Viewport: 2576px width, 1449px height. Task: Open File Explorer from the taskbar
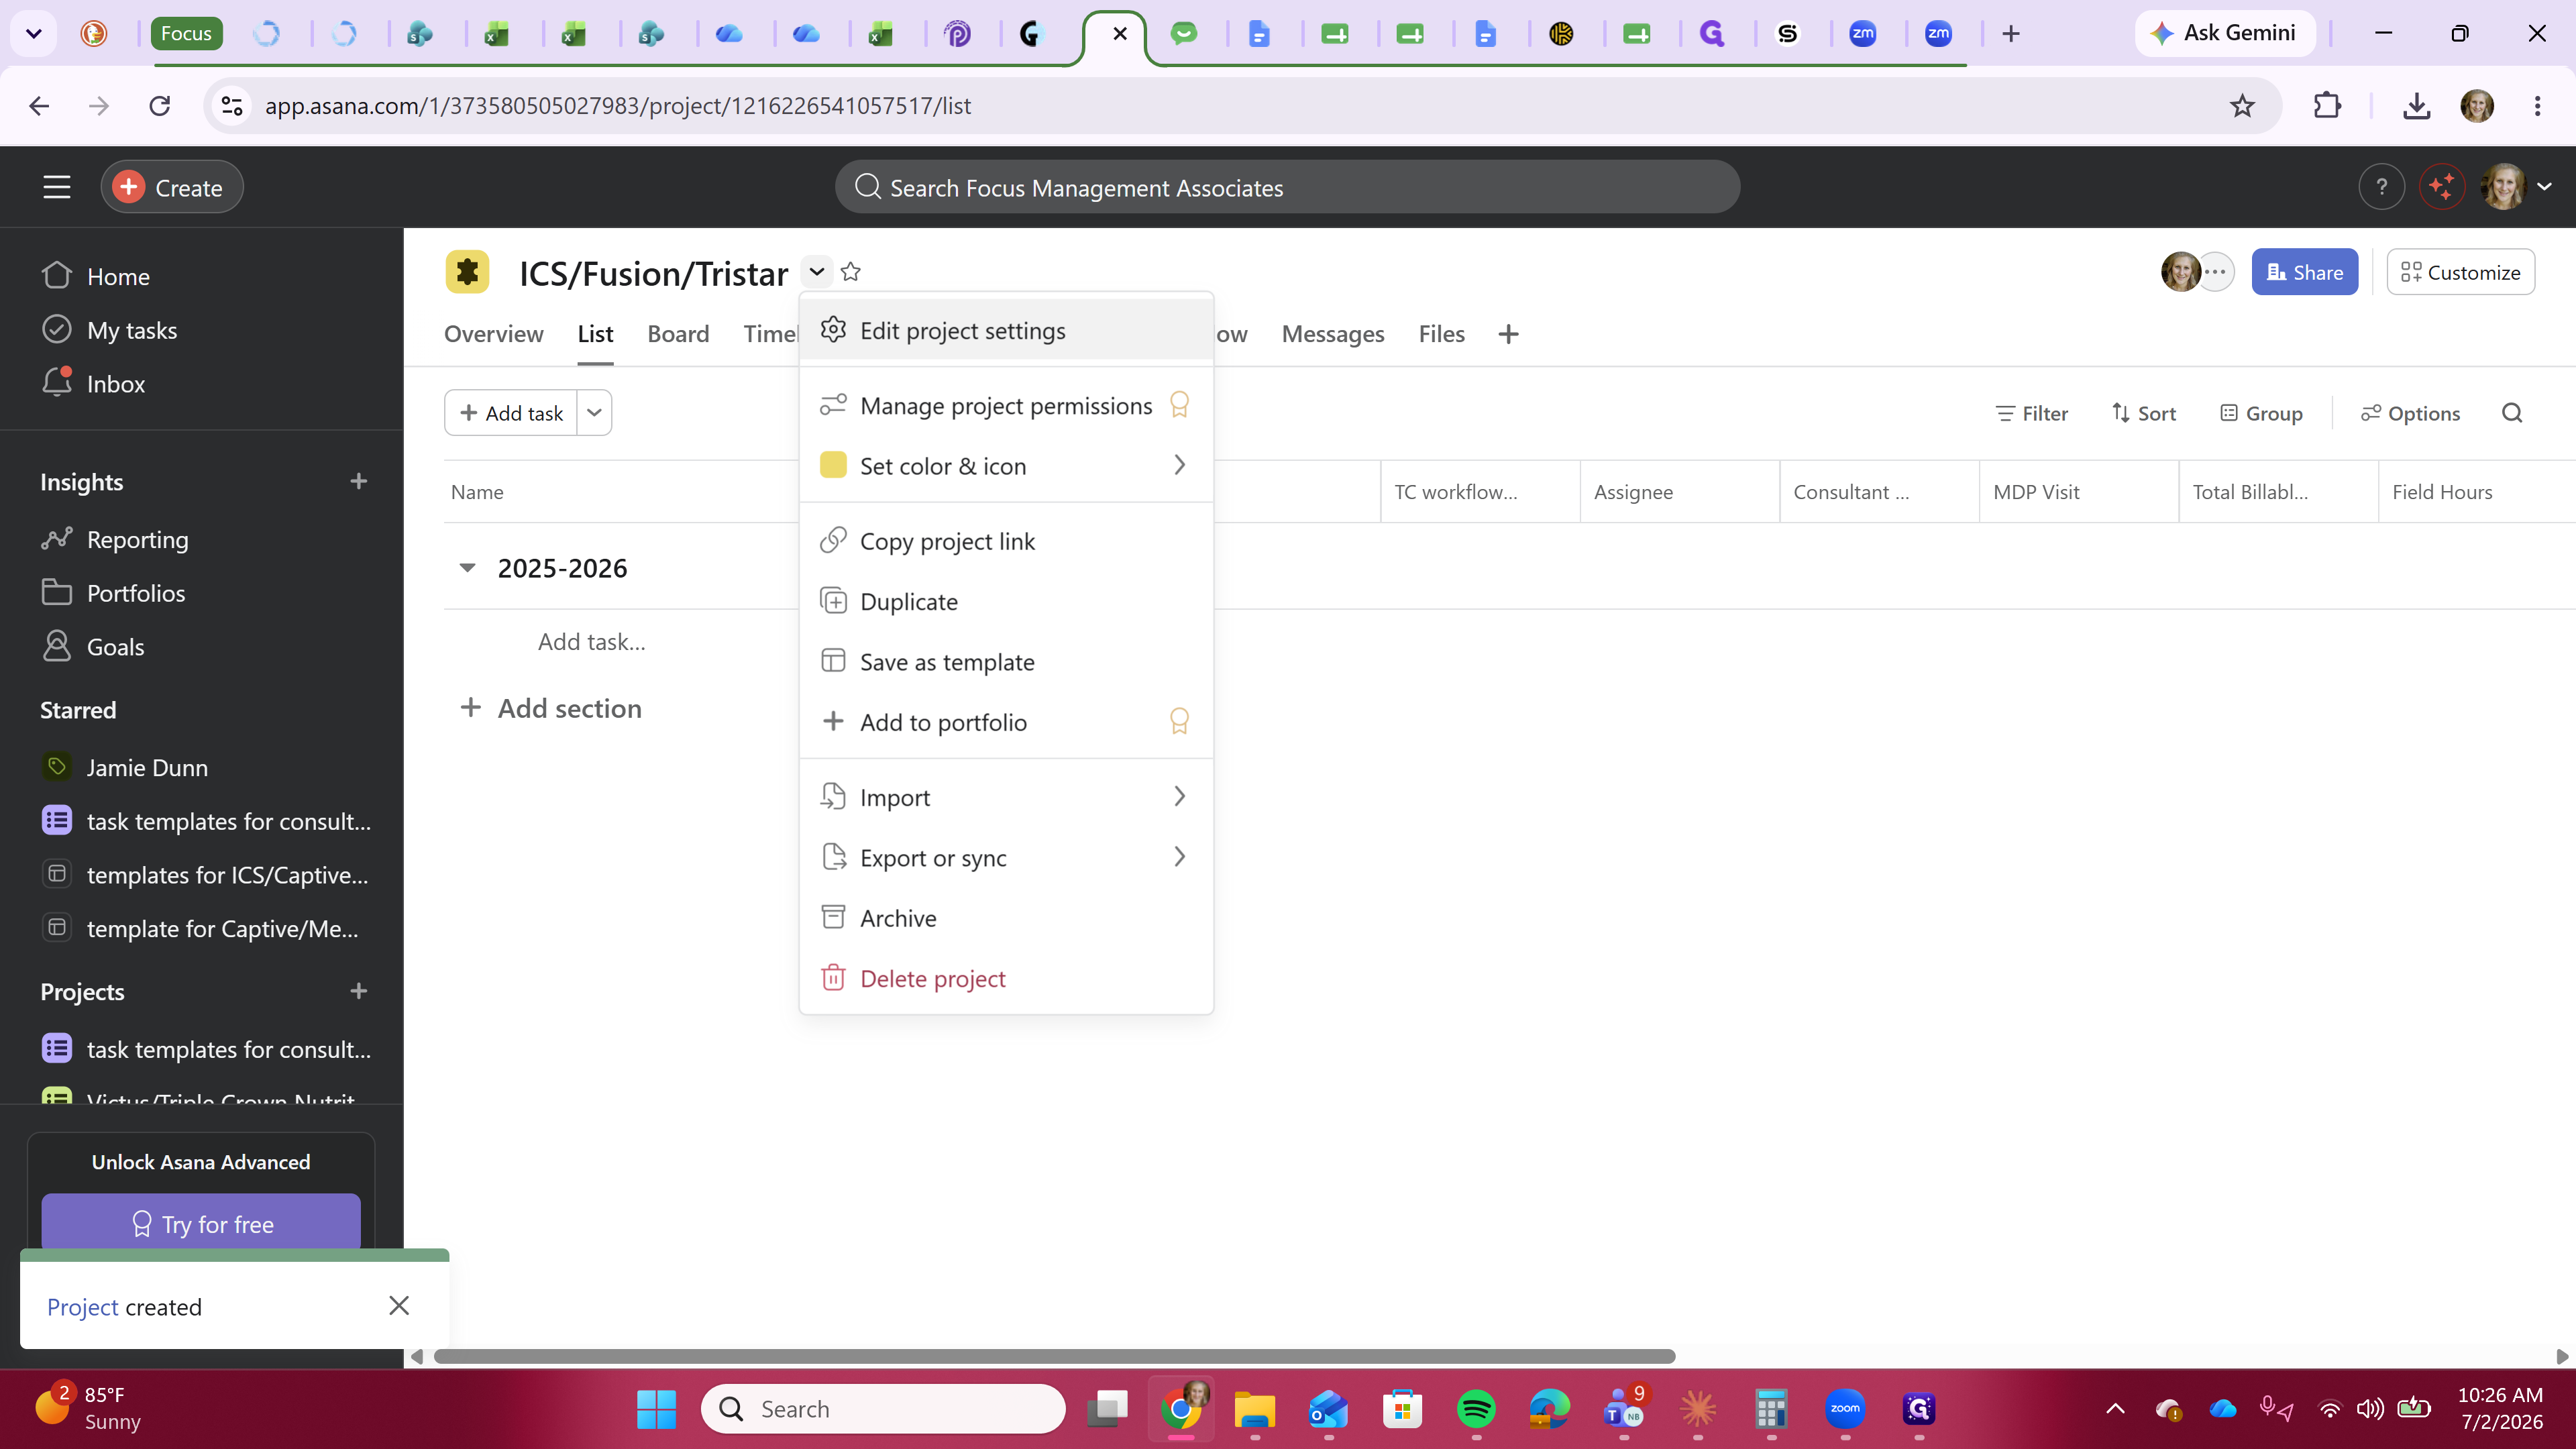pos(1255,1409)
